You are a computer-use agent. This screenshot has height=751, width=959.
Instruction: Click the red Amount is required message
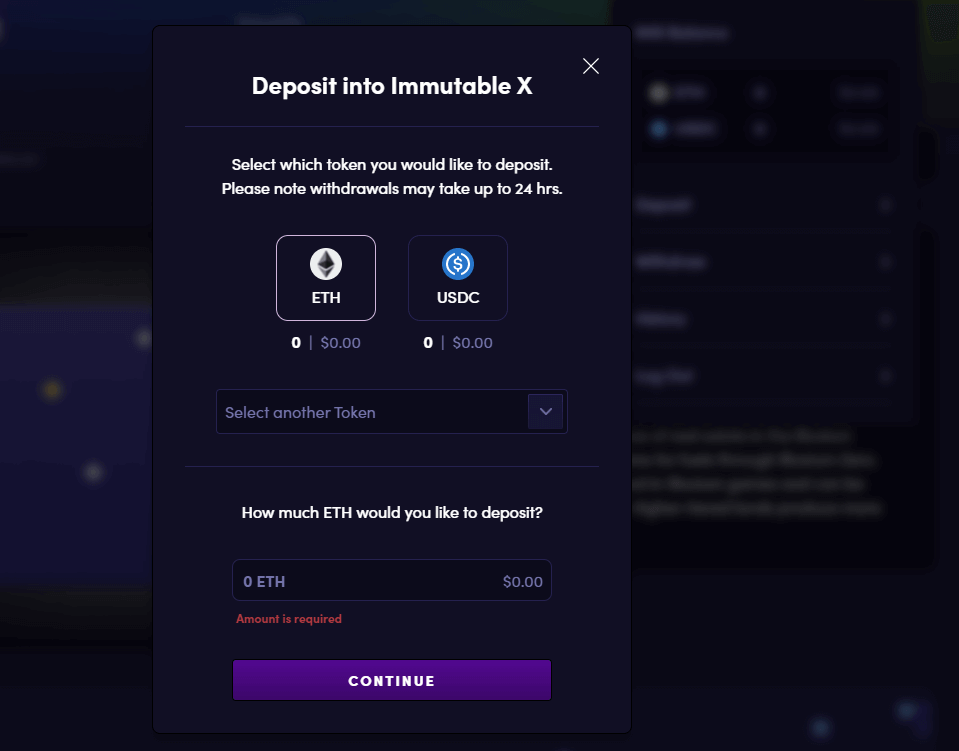tap(289, 619)
